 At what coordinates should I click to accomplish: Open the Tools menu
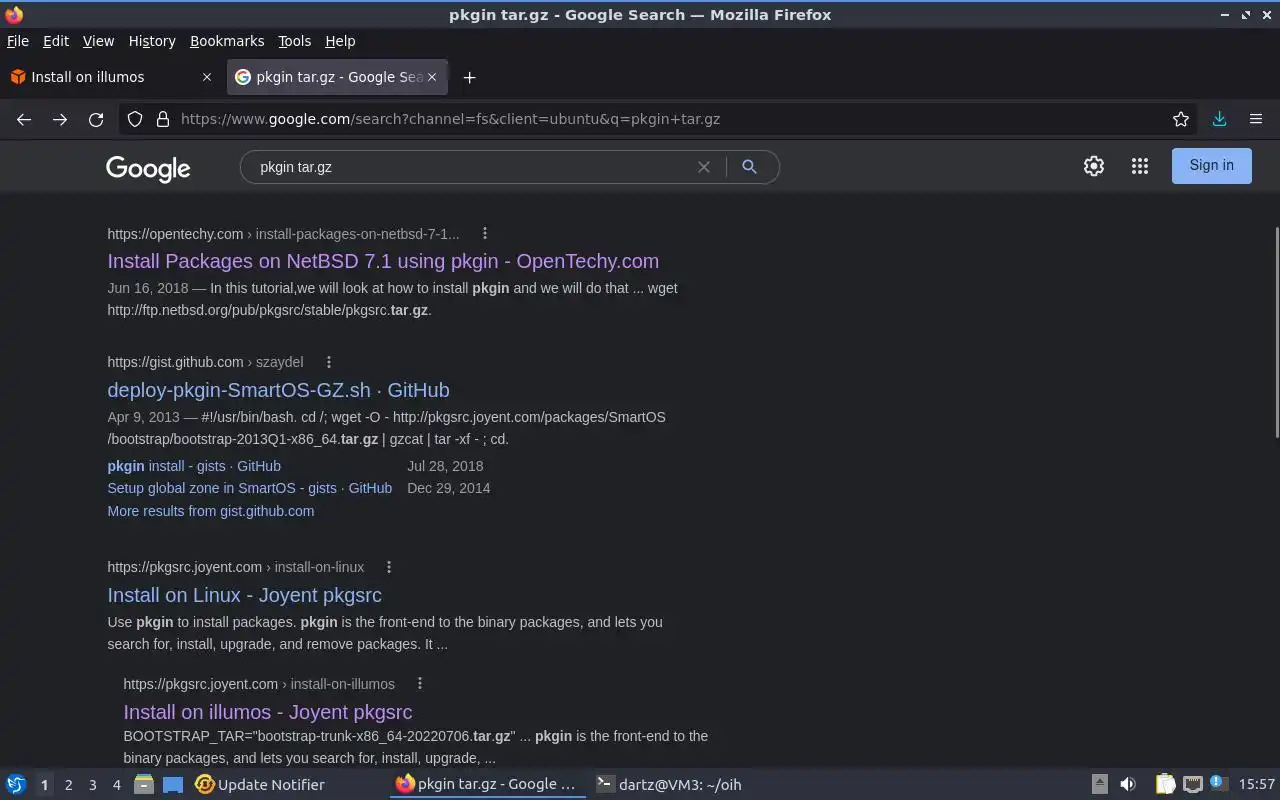[294, 41]
